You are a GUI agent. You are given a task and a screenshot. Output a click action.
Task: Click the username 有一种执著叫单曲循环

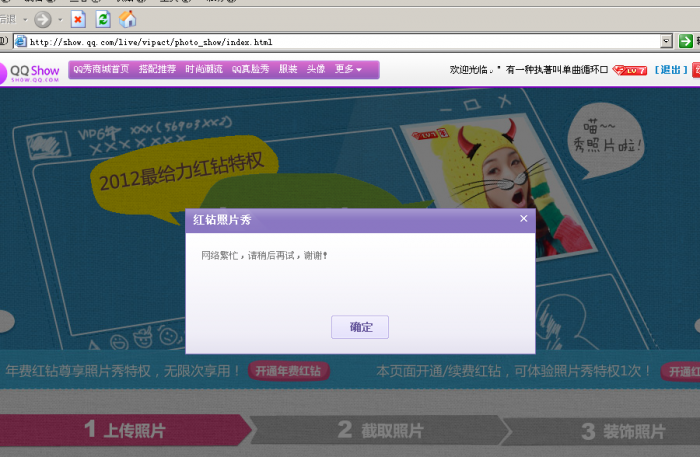tap(557, 70)
